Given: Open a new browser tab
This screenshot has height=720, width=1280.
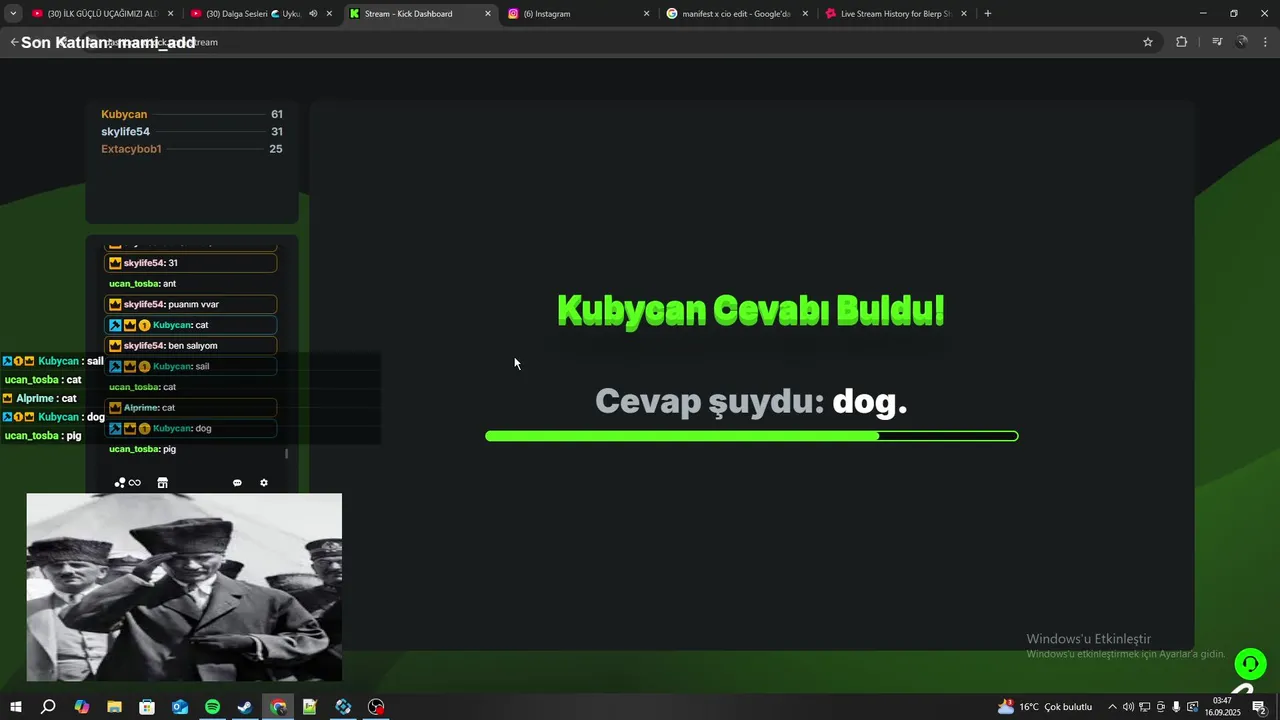Looking at the screenshot, I should 988,14.
